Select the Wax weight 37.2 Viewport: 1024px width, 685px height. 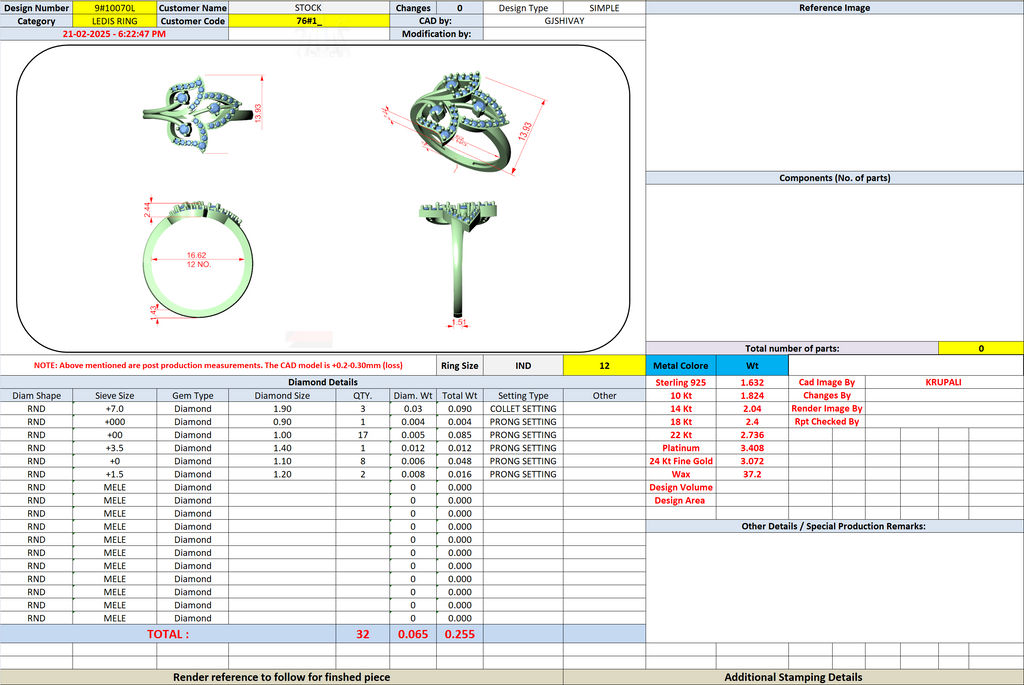click(752, 474)
